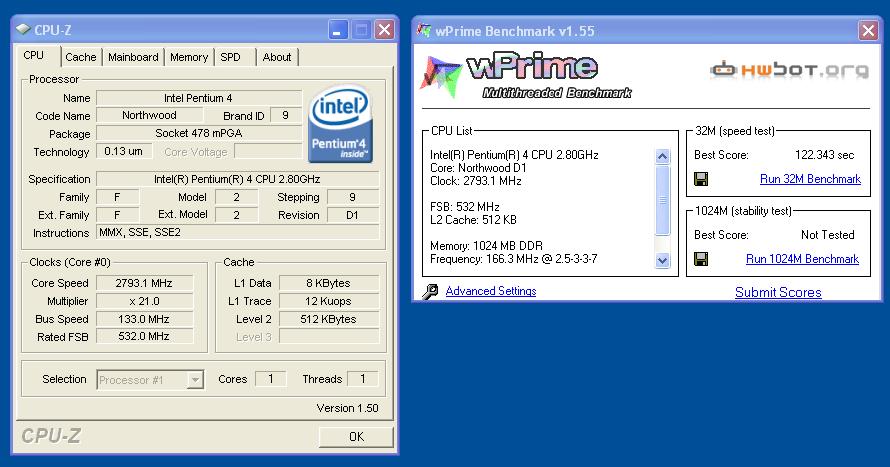Click the L1 Trace value 12 Kuops
890x467 pixels.
pos(329,301)
